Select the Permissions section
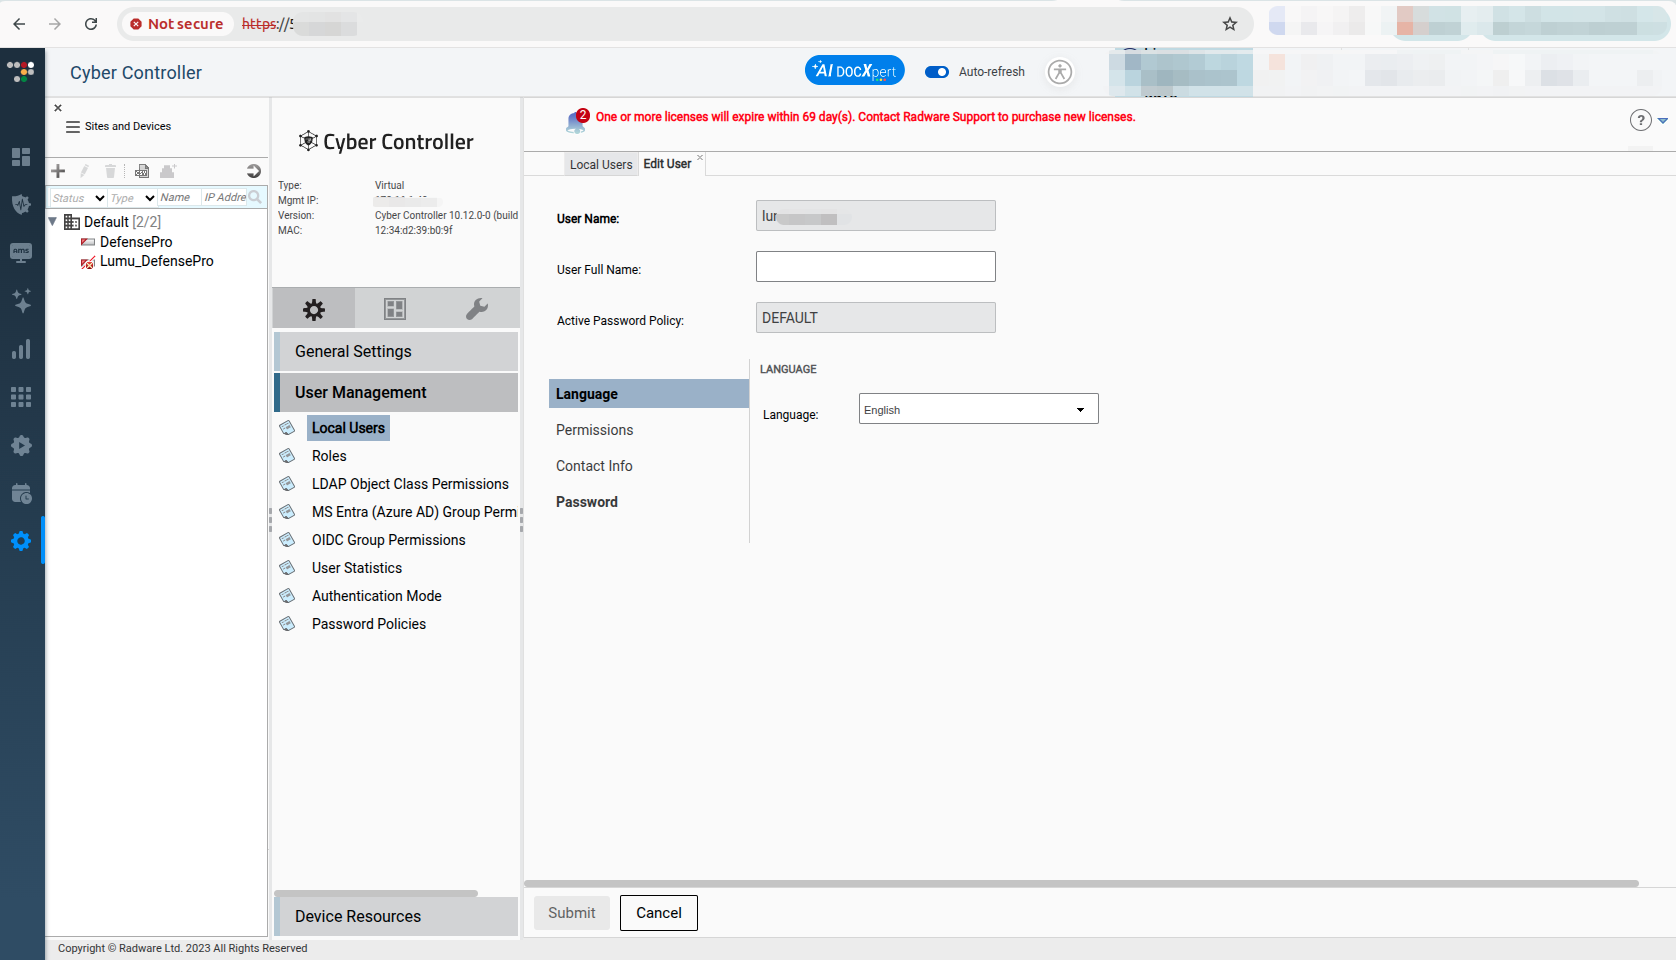 coord(594,430)
